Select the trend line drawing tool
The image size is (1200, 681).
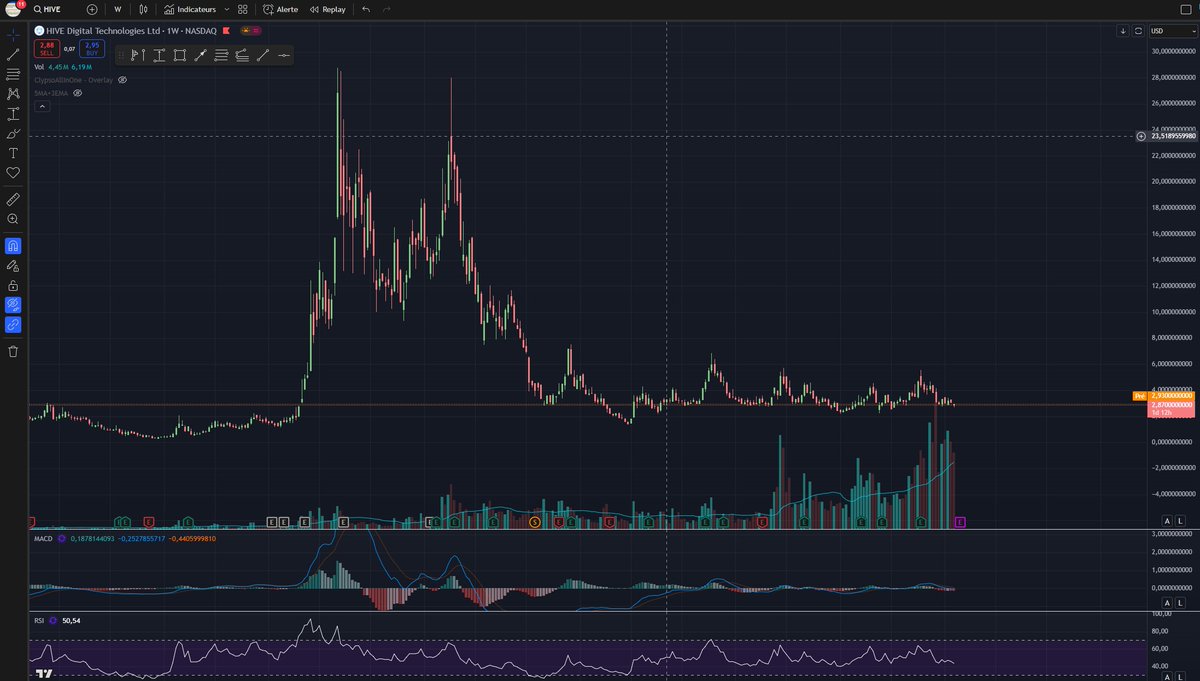(13, 55)
